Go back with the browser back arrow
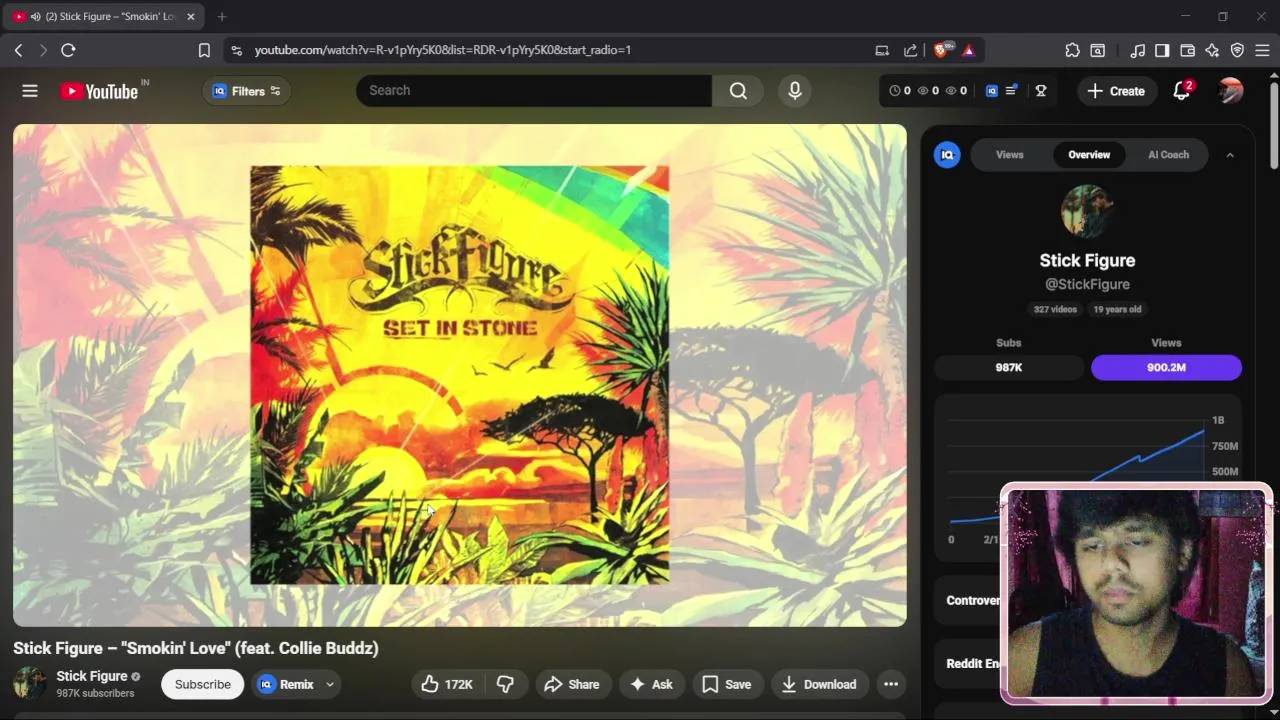The width and height of the screenshot is (1280, 720). click(x=18, y=50)
